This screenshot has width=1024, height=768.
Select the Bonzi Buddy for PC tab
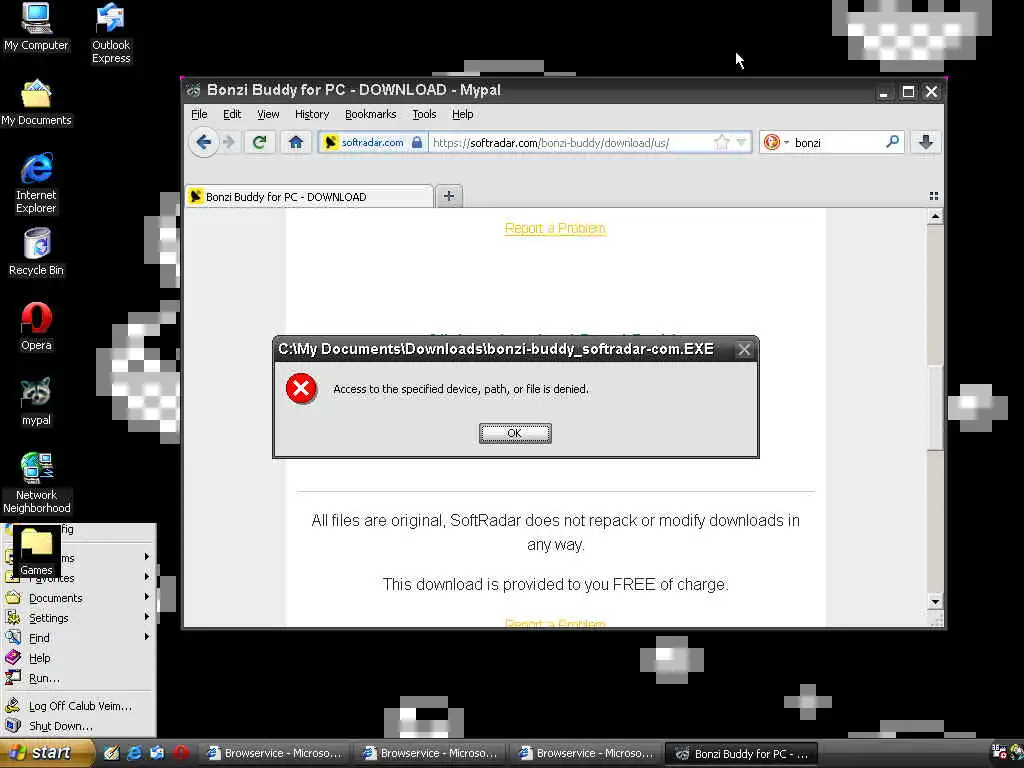pyautogui.click(x=309, y=197)
